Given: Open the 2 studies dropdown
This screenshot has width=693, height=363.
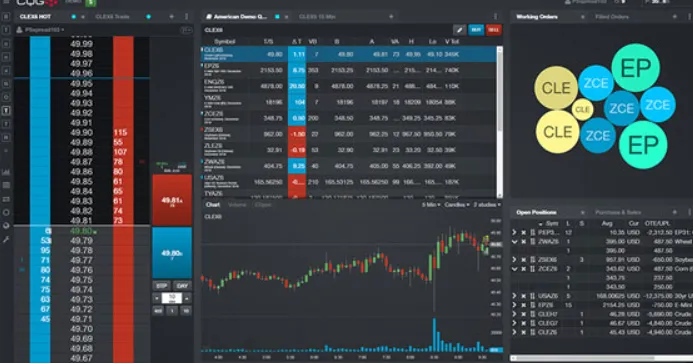Looking at the screenshot, I should [x=487, y=205].
